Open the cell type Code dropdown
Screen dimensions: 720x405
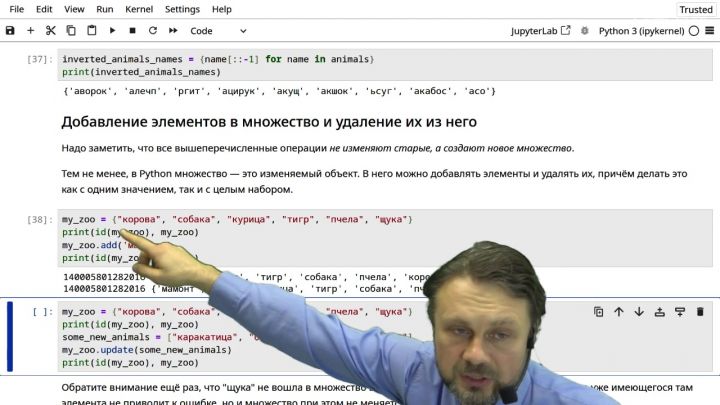pyautogui.click(x=219, y=31)
